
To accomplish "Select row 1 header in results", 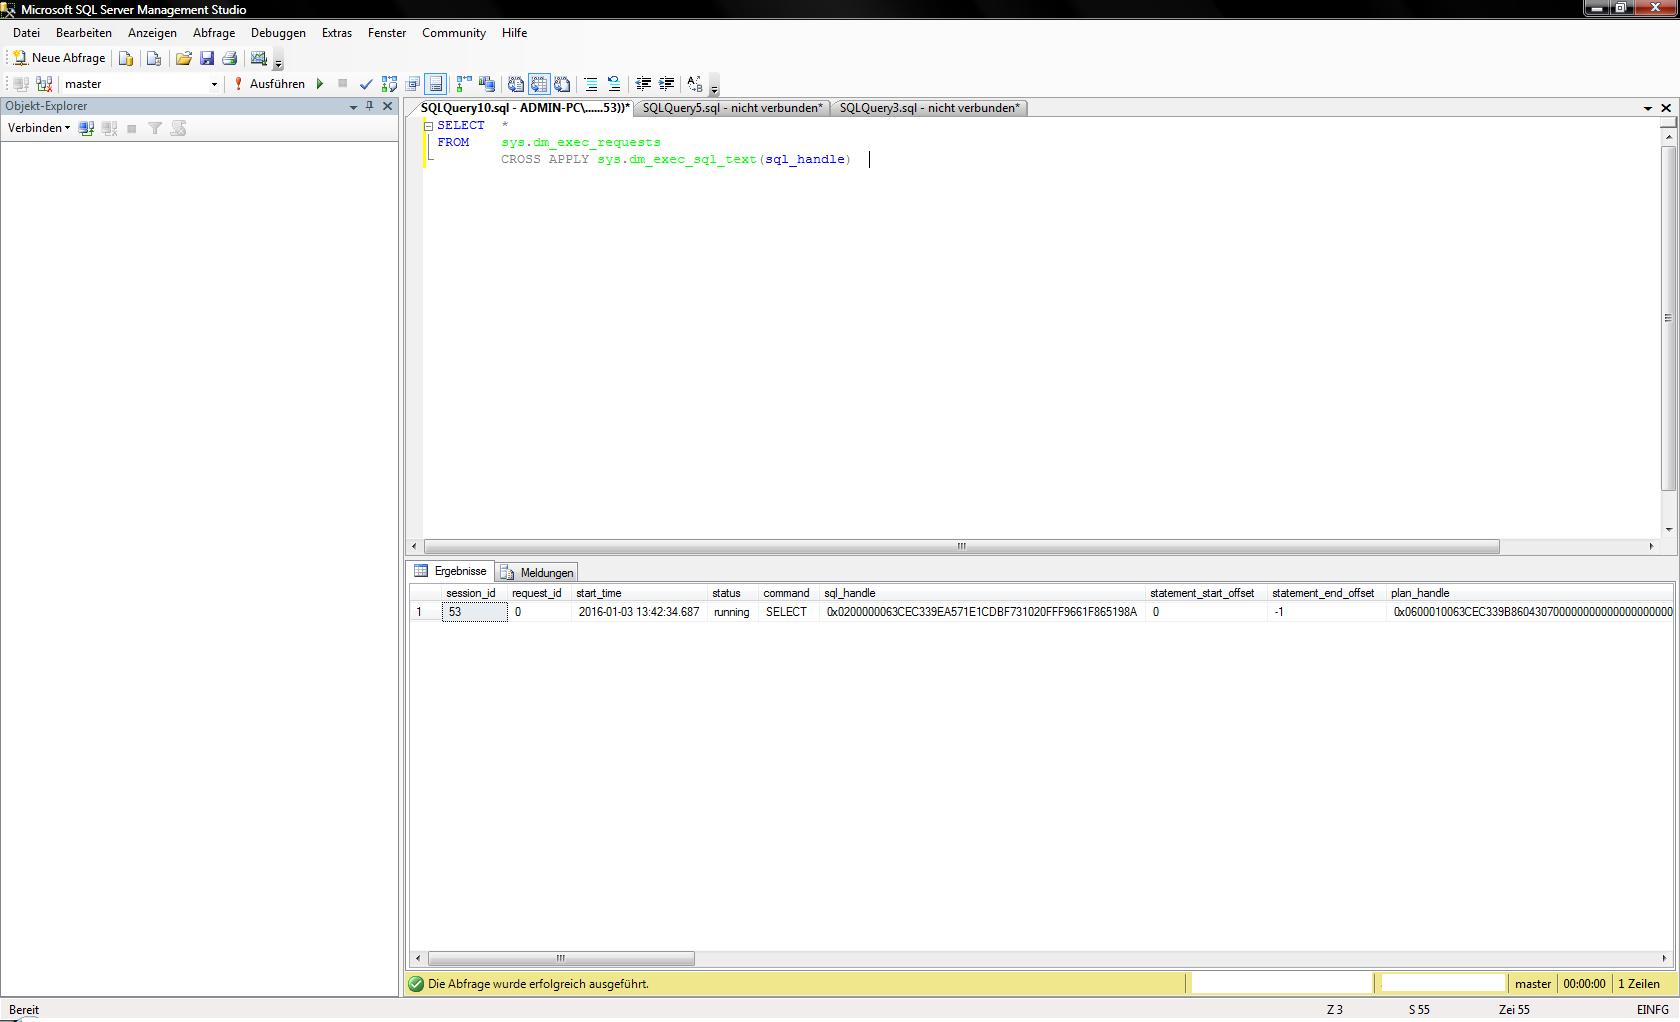I will pyautogui.click(x=425, y=612).
